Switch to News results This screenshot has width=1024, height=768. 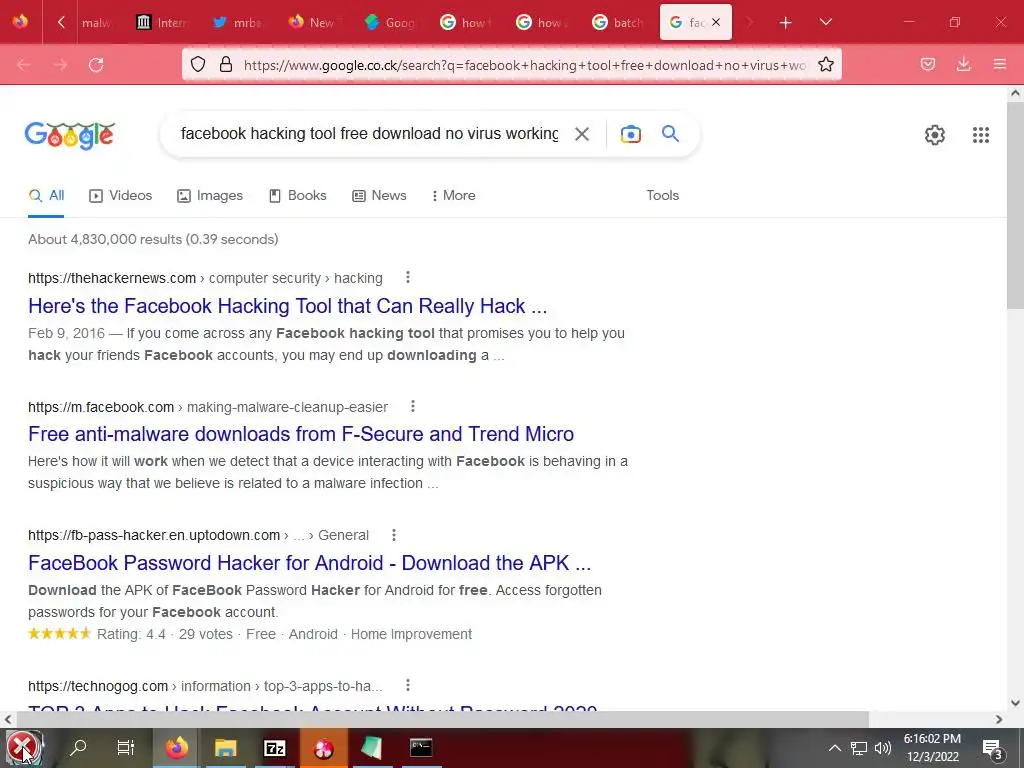pyautogui.click(x=379, y=195)
